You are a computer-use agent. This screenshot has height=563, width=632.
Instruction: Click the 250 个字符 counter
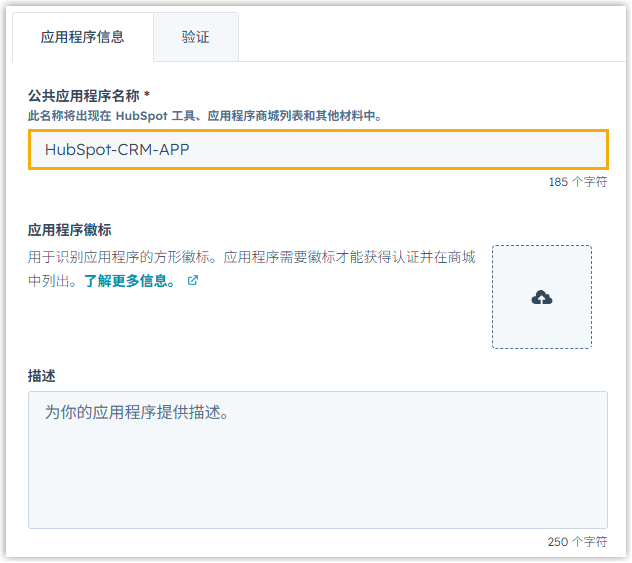point(577,541)
